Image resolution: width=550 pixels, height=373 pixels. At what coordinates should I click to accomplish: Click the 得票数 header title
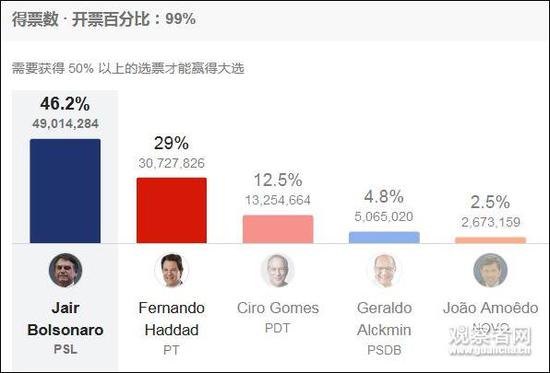(35, 19)
